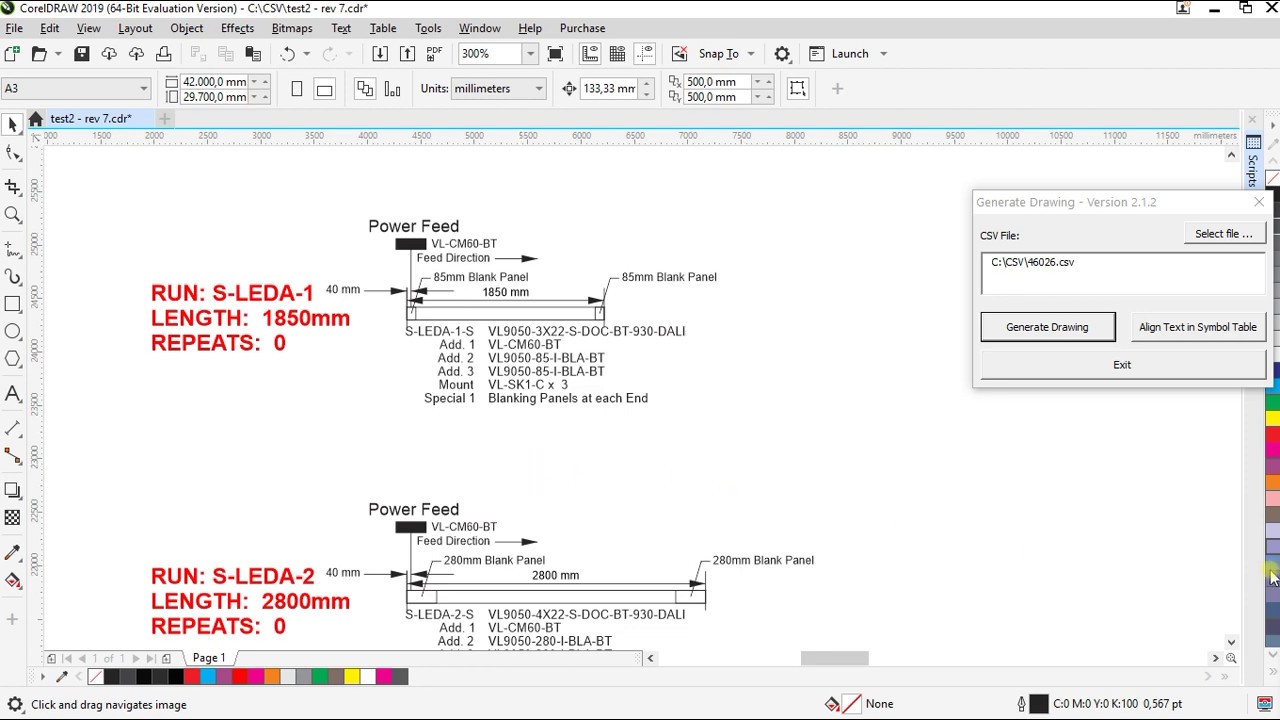This screenshot has height=720, width=1280.
Task: Select the Parallel Dimension tool
Action: pyautogui.click(x=12, y=428)
